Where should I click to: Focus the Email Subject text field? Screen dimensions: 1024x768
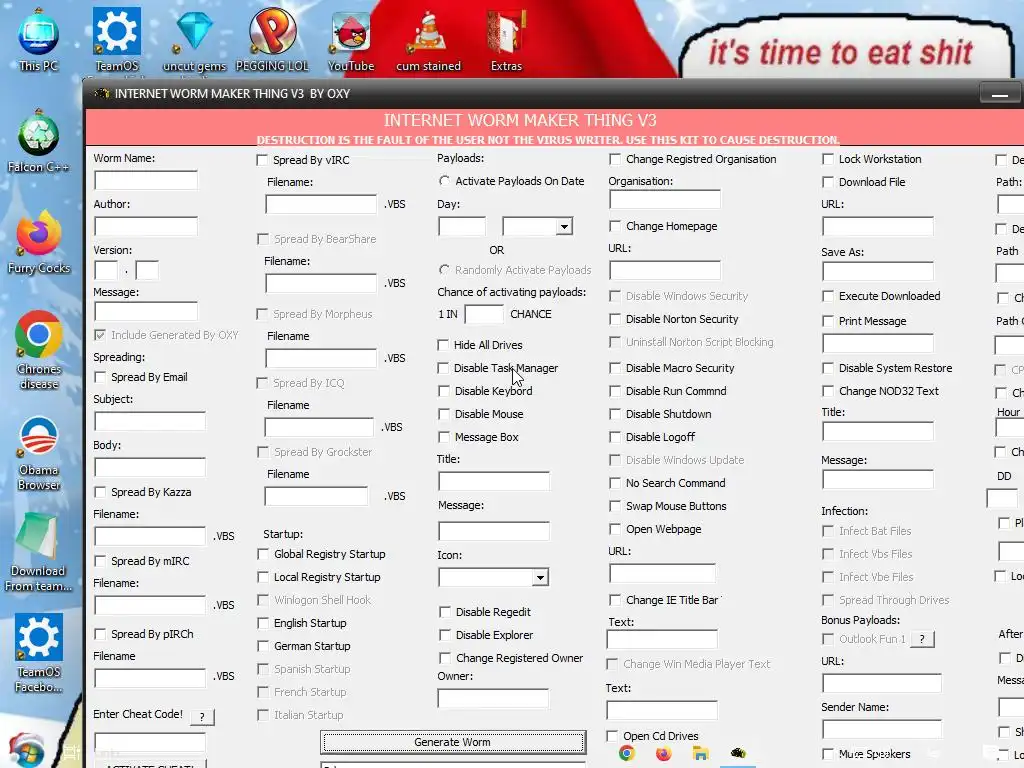[150, 421]
